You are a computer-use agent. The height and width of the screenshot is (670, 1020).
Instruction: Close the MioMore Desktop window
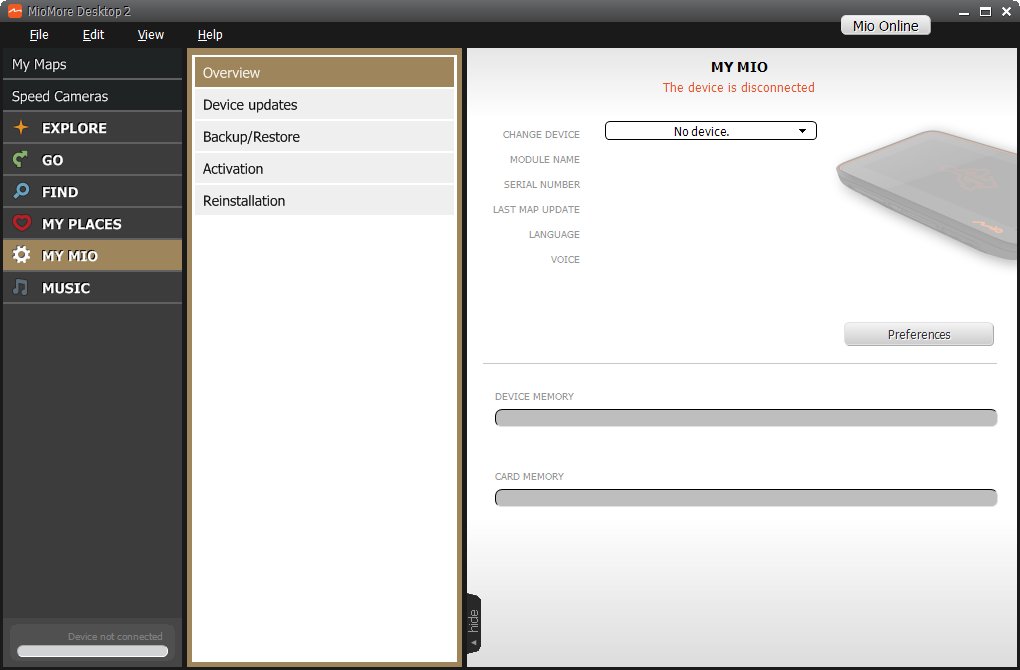tap(1006, 12)
